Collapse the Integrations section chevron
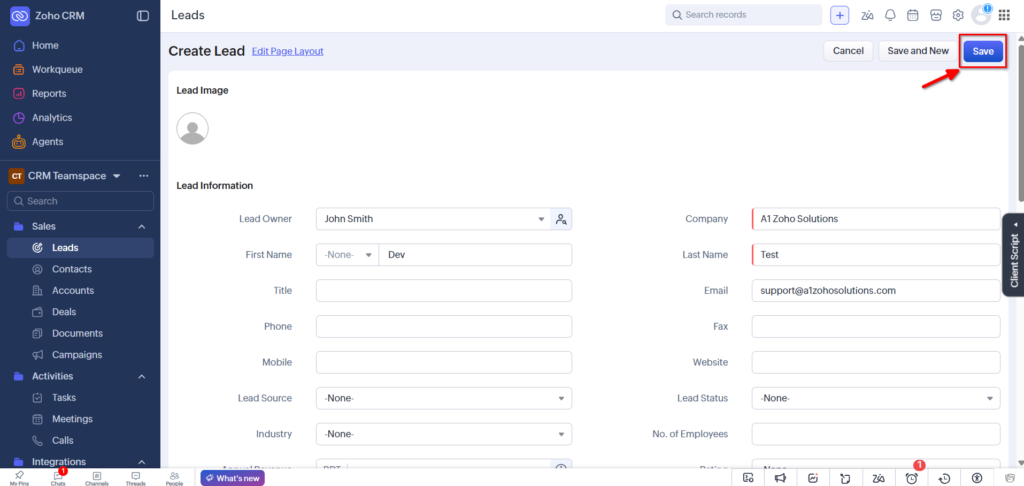 (x=142, y=462)
